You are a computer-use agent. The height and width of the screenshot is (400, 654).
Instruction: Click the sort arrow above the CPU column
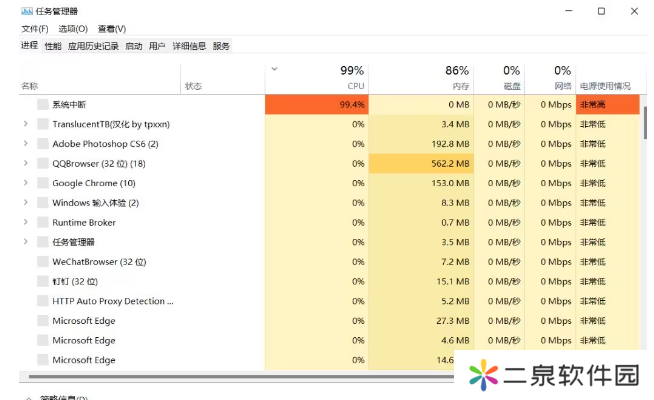pos(274,69)
